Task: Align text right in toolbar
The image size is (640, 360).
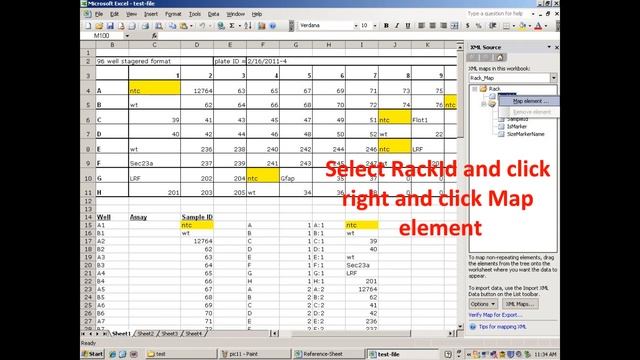Action: 443,26
